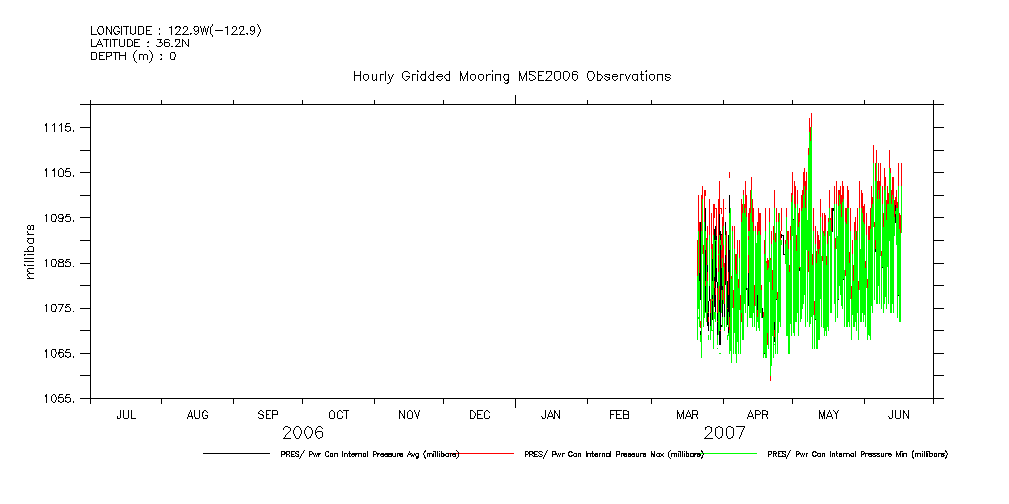
Task: Select the LONGITUDE header text line
Action: coord(176,31)
